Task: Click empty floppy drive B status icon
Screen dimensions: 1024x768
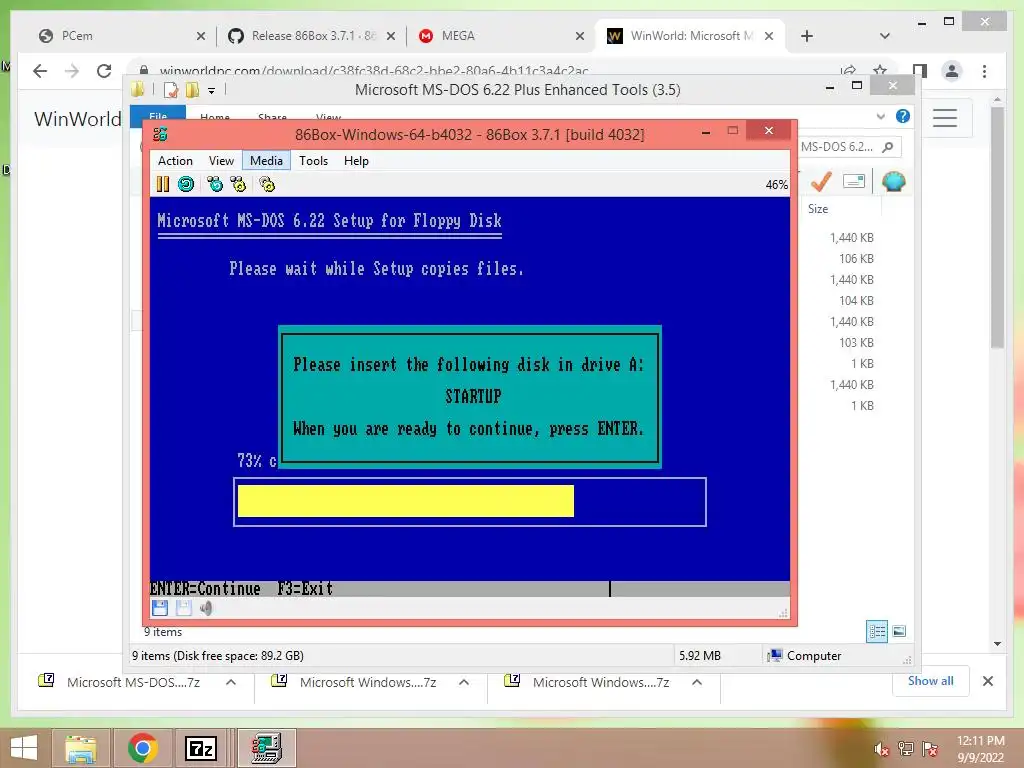Action: pos(184,608)
